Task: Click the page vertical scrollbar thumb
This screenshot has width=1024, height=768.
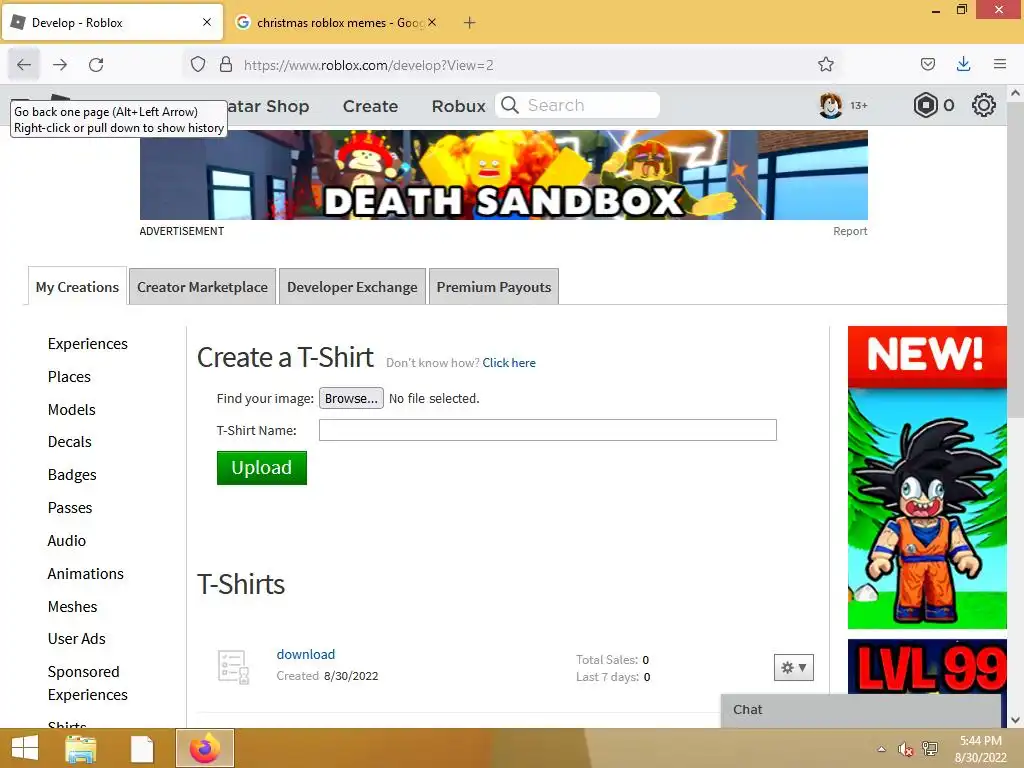Action: tap(1016, 258)
